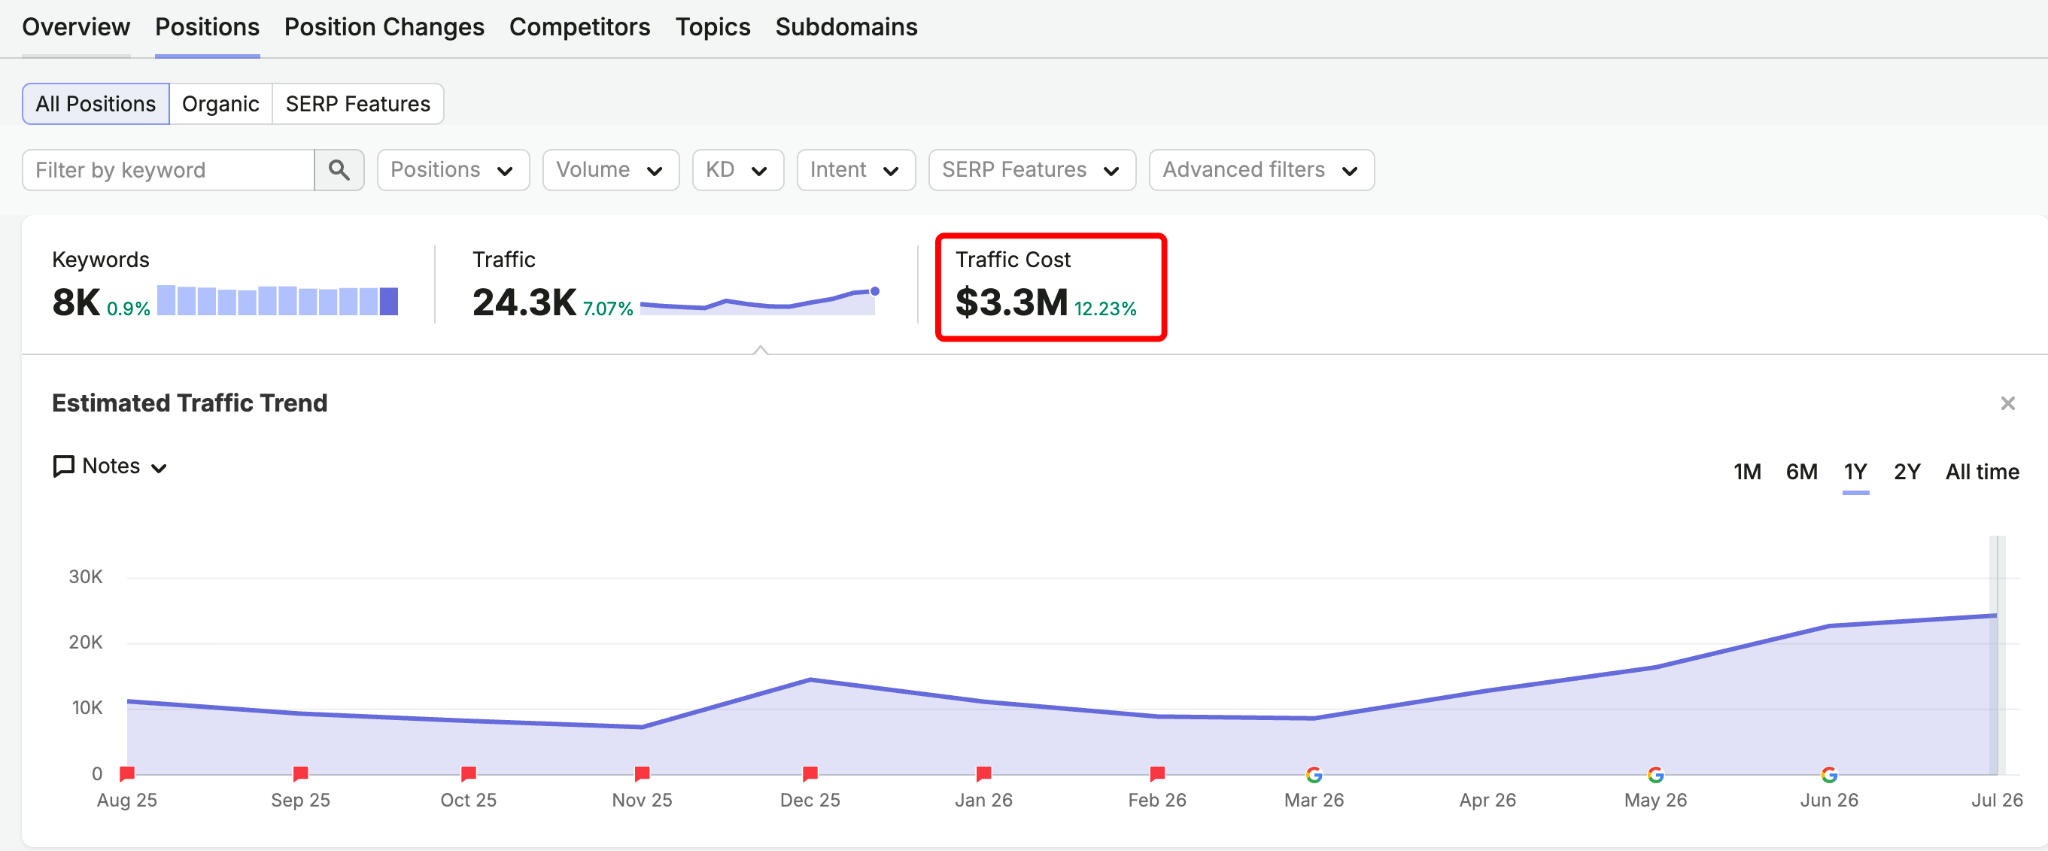
Task: Select the SERP Features segment toggle
Action: (x=358, y=104)
